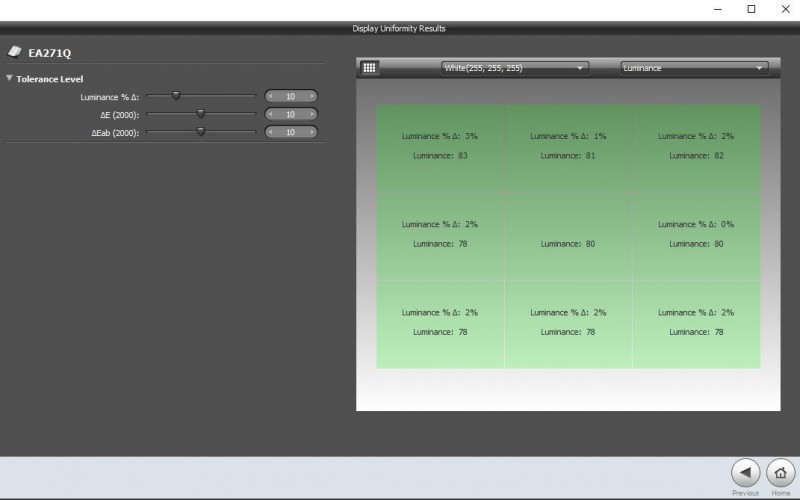
Task: Maximize the window
Action: [751, 9]
